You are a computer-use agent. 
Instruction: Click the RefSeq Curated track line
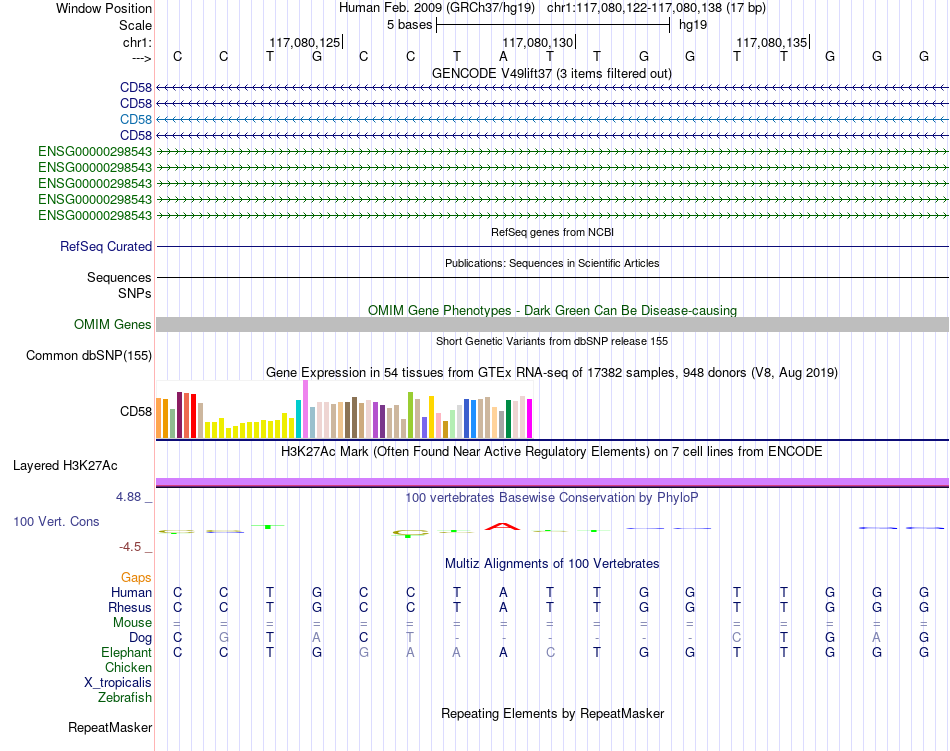tap(552, 246)
